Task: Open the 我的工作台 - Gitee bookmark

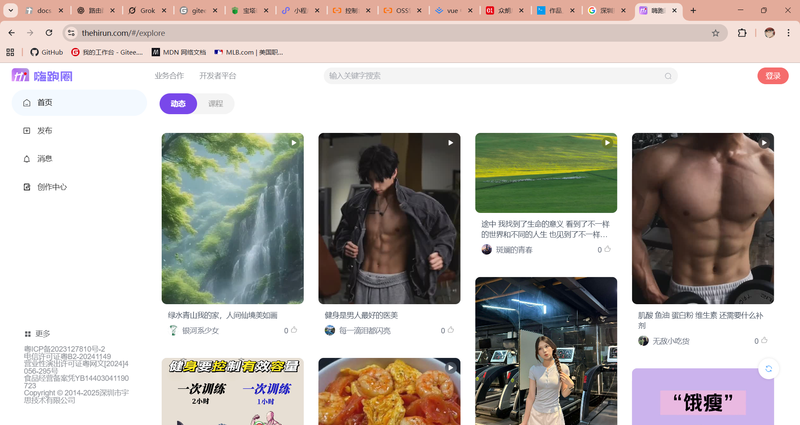Action: 107,52
